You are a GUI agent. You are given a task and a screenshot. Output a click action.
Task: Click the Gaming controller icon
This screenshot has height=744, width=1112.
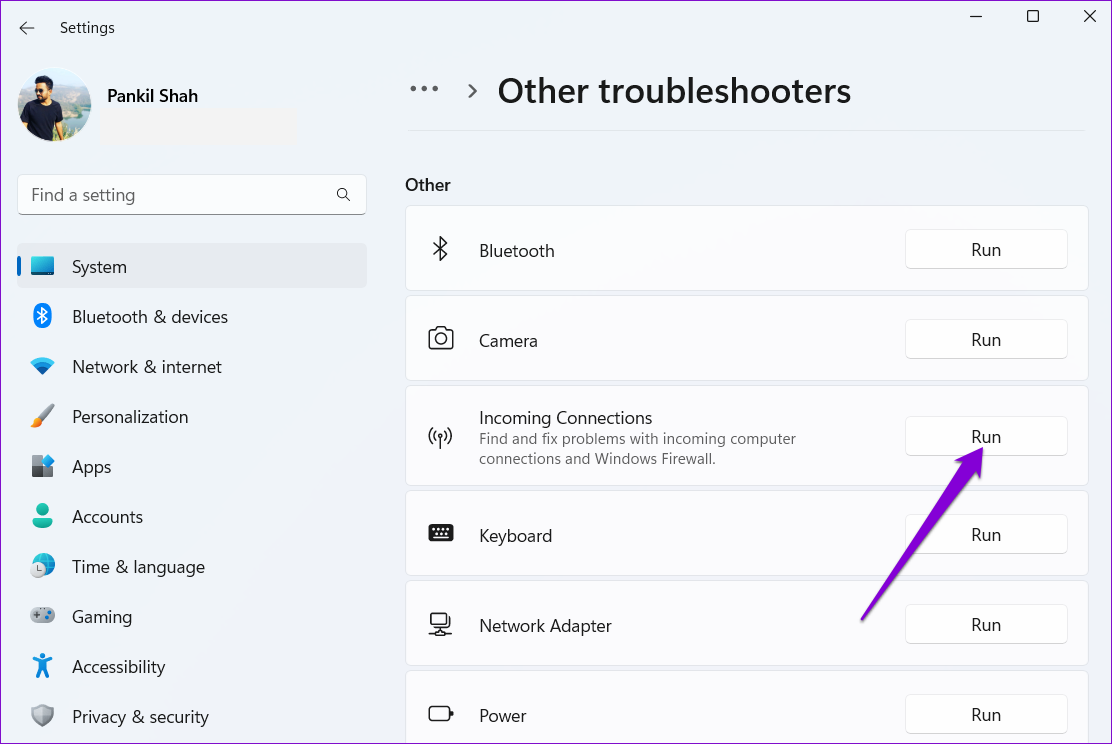43,615
